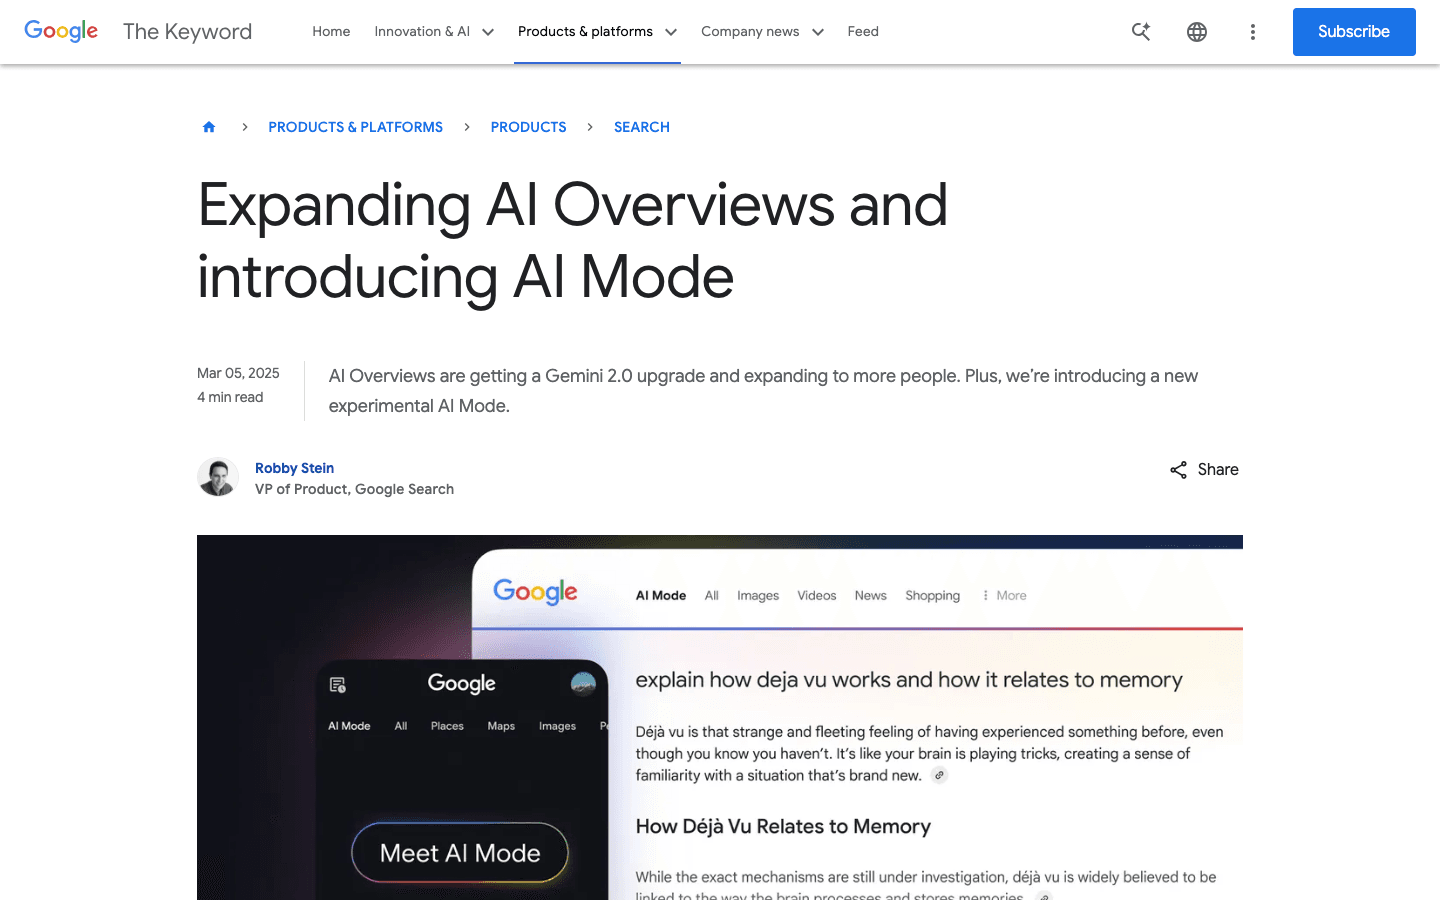Click the Subscribe button
Screen dimensions: 1440x900
point(1354,32)
